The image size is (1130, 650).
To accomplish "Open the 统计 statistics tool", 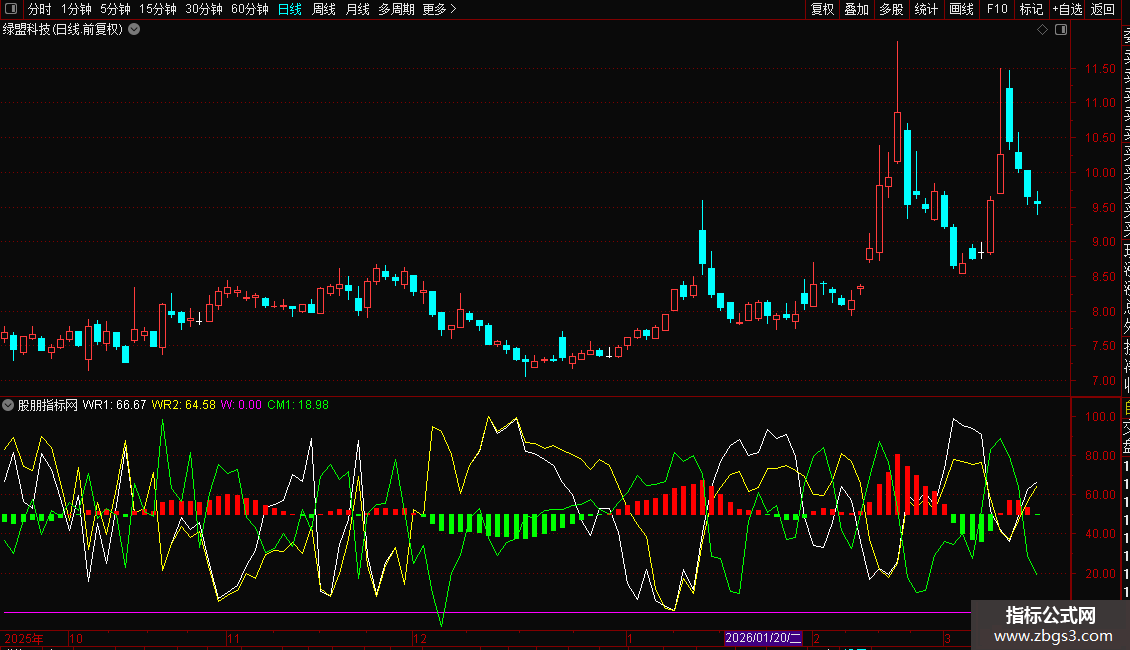I will (926, 9).
